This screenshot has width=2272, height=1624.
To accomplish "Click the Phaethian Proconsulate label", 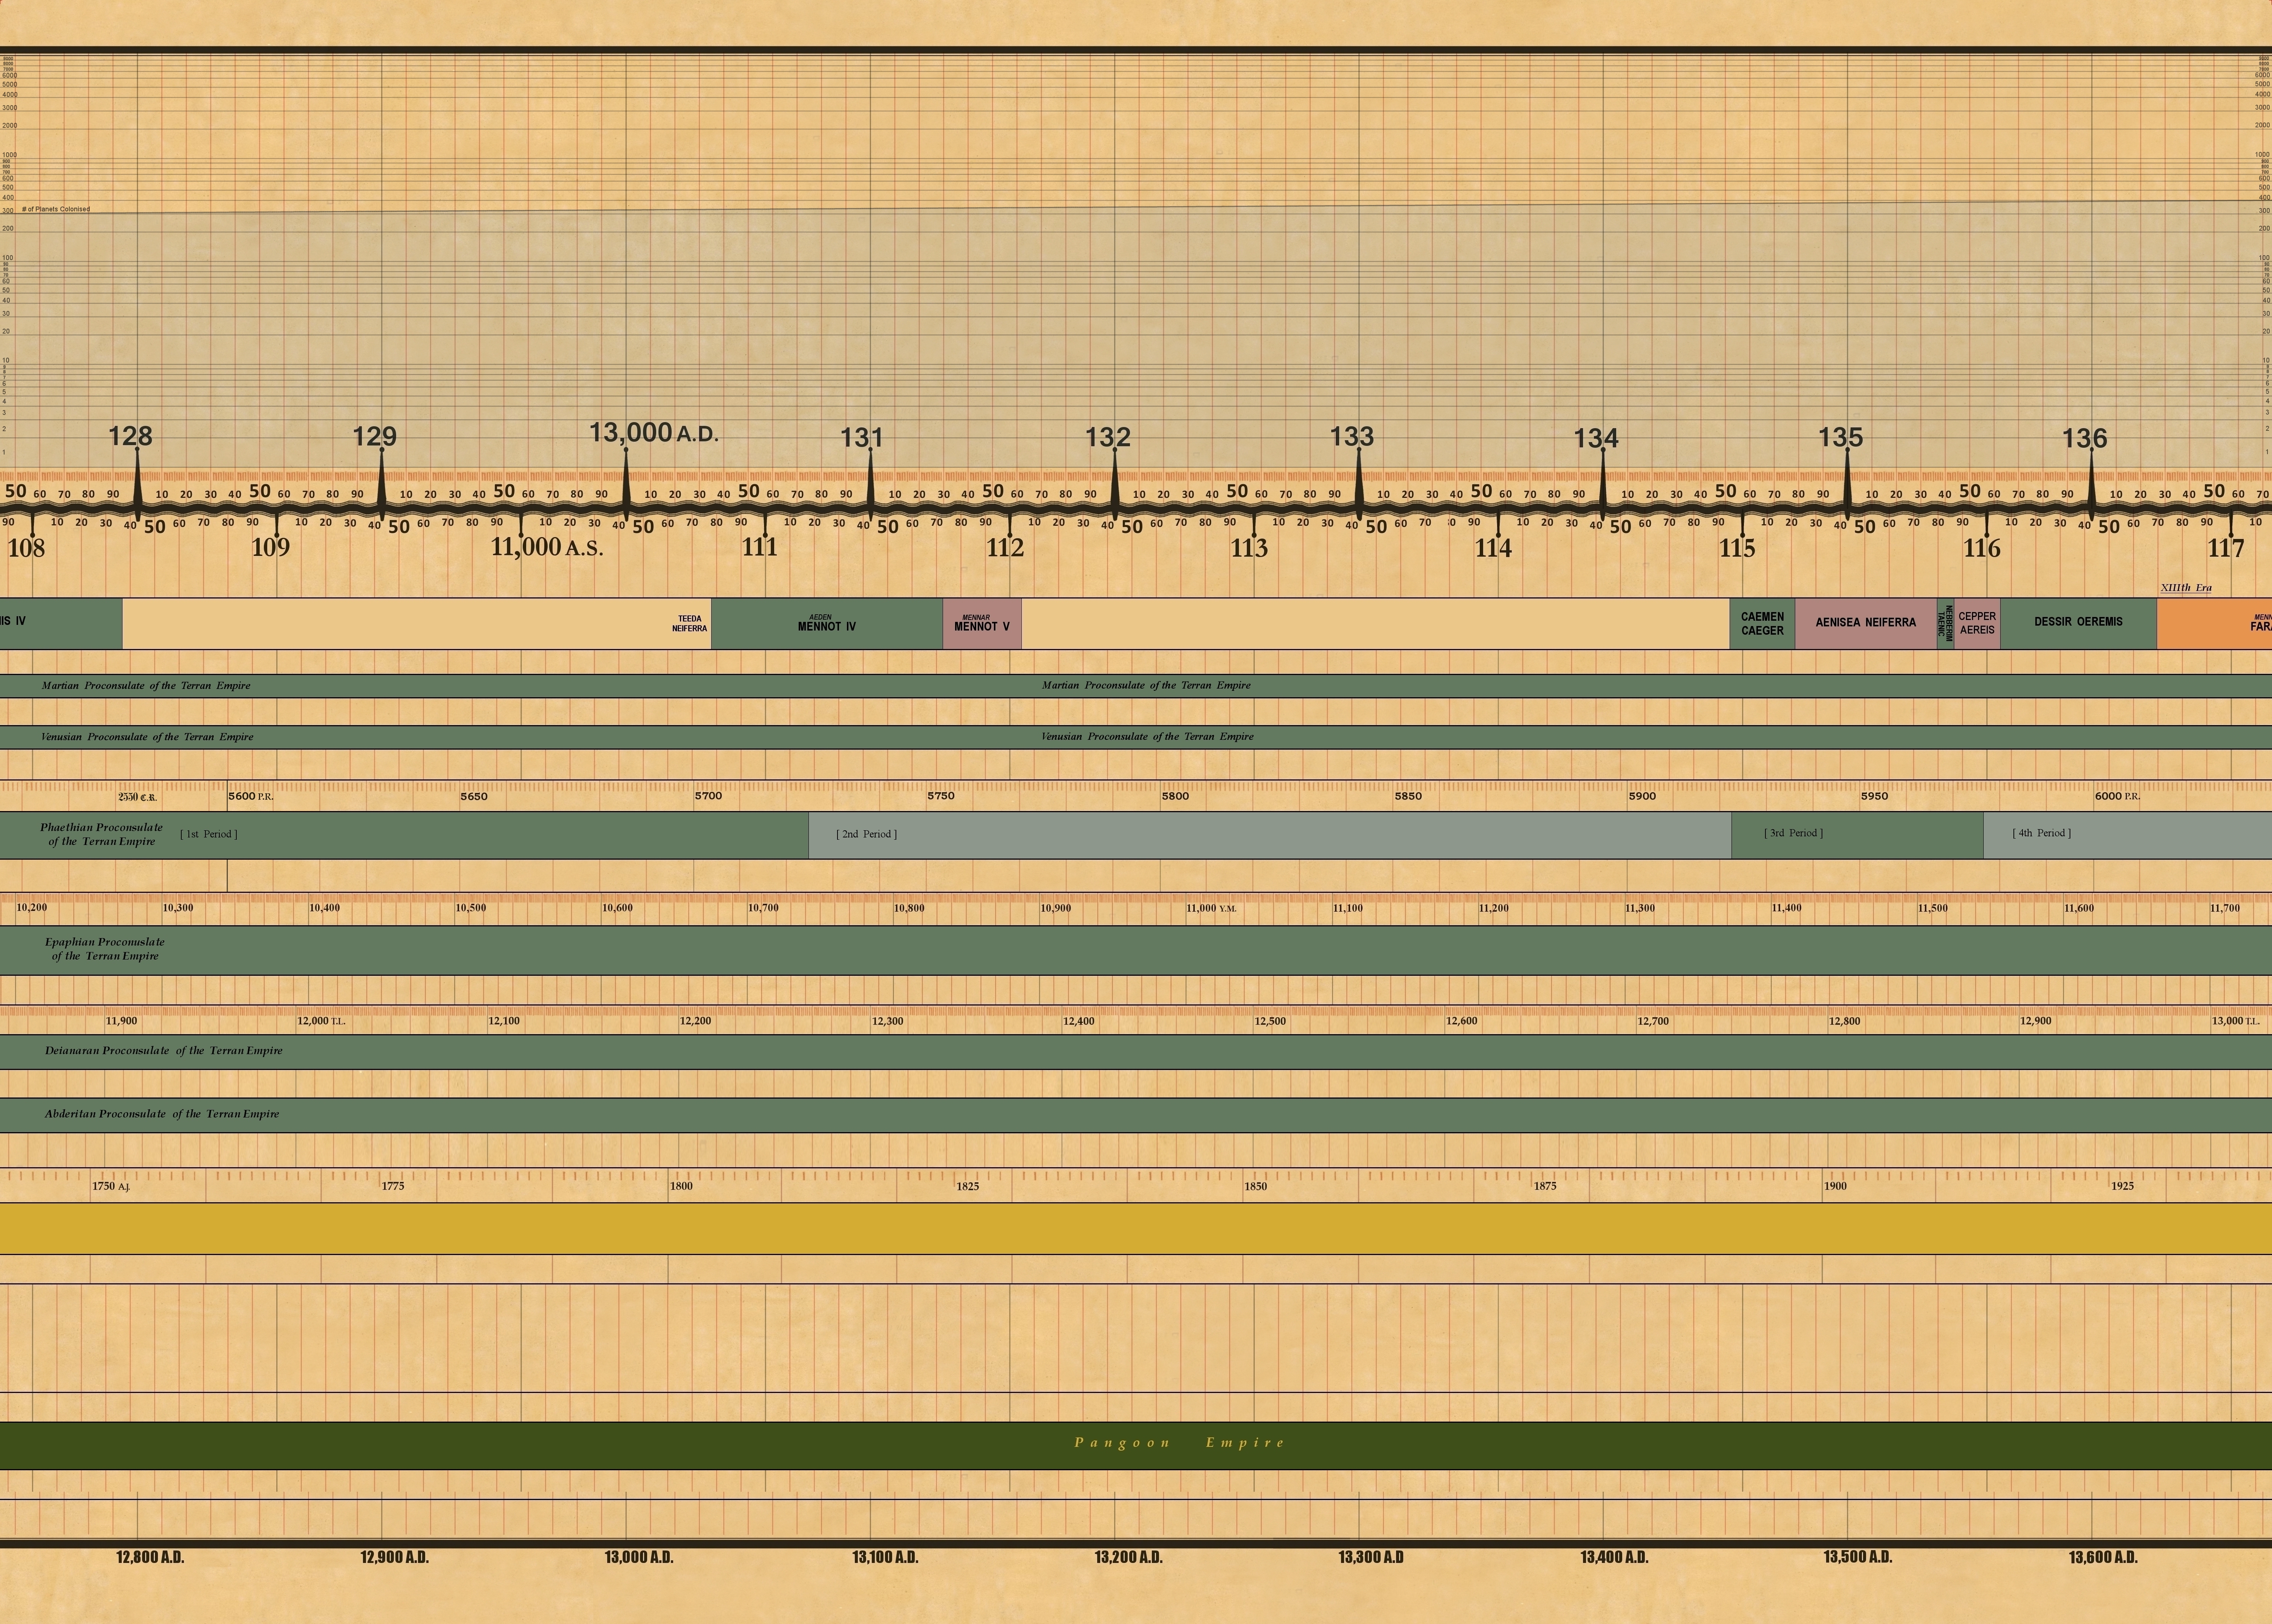I will pos(101,834).
